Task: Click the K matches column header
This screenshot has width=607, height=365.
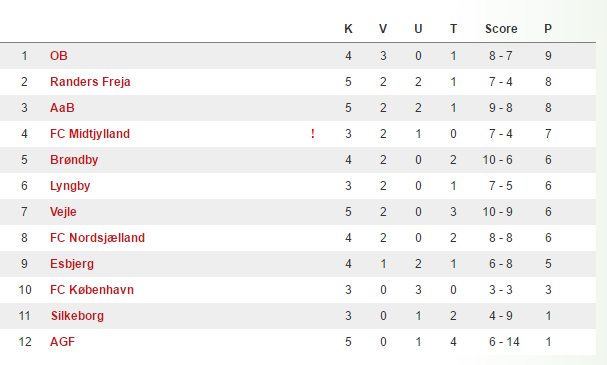Action: tap(348, 29)
